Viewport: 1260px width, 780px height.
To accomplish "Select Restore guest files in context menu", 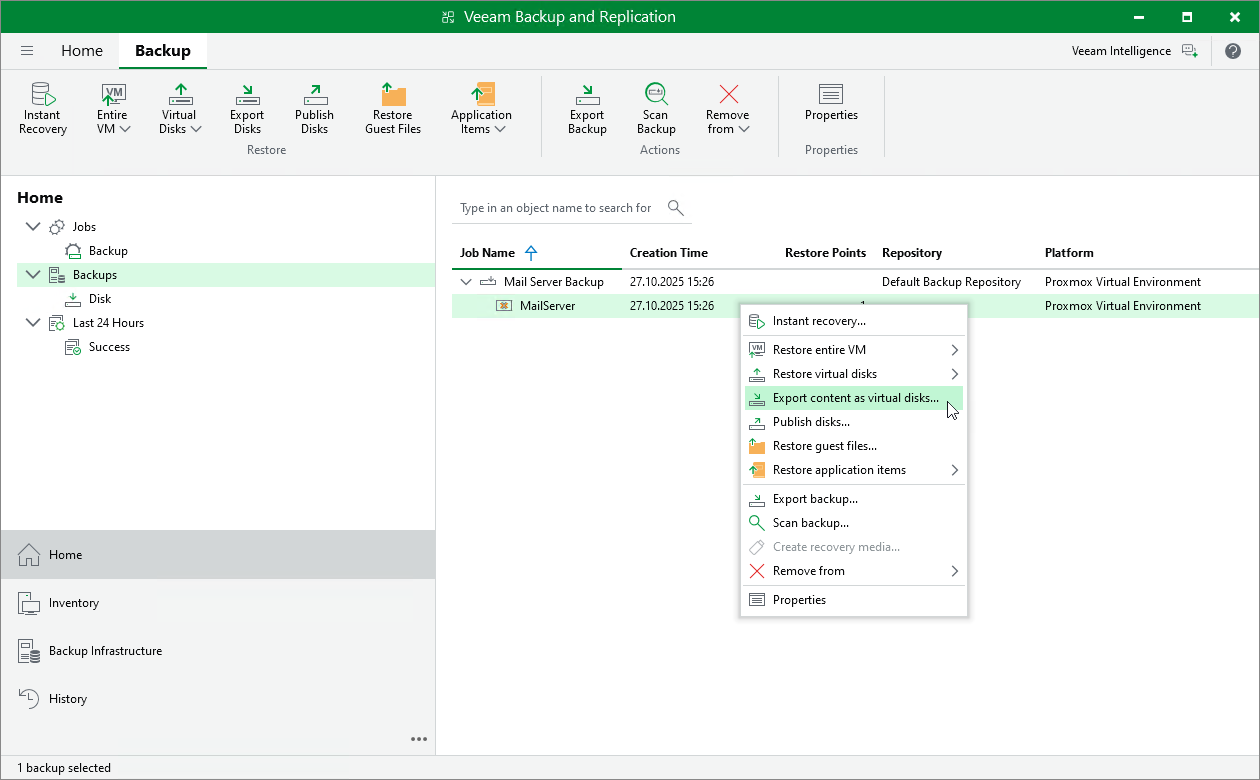I will pos(824,446).
